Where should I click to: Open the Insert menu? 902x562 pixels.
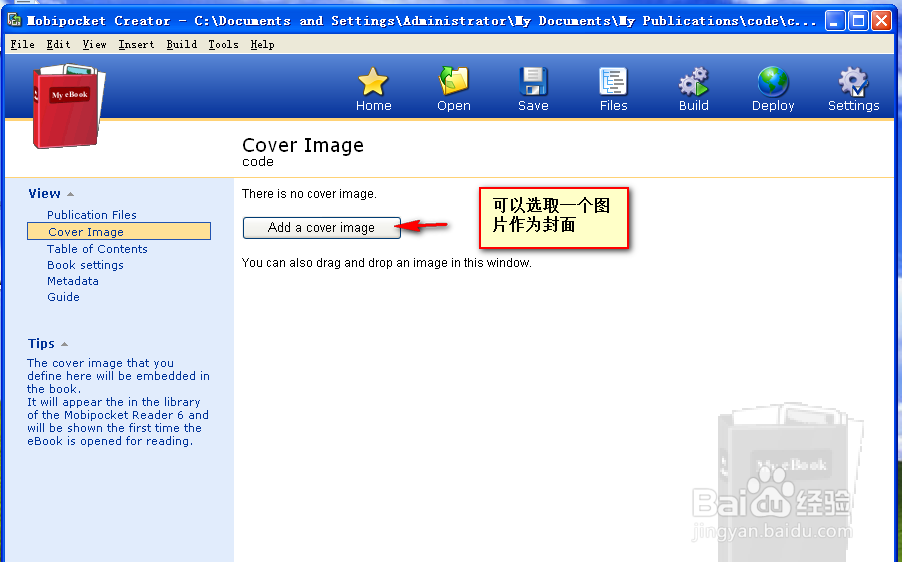(136, 44)
